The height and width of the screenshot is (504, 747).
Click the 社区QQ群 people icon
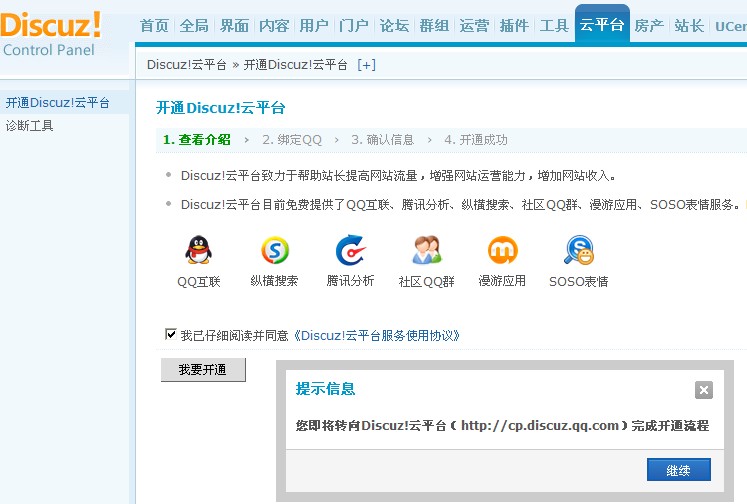click(x=427, y=250)
